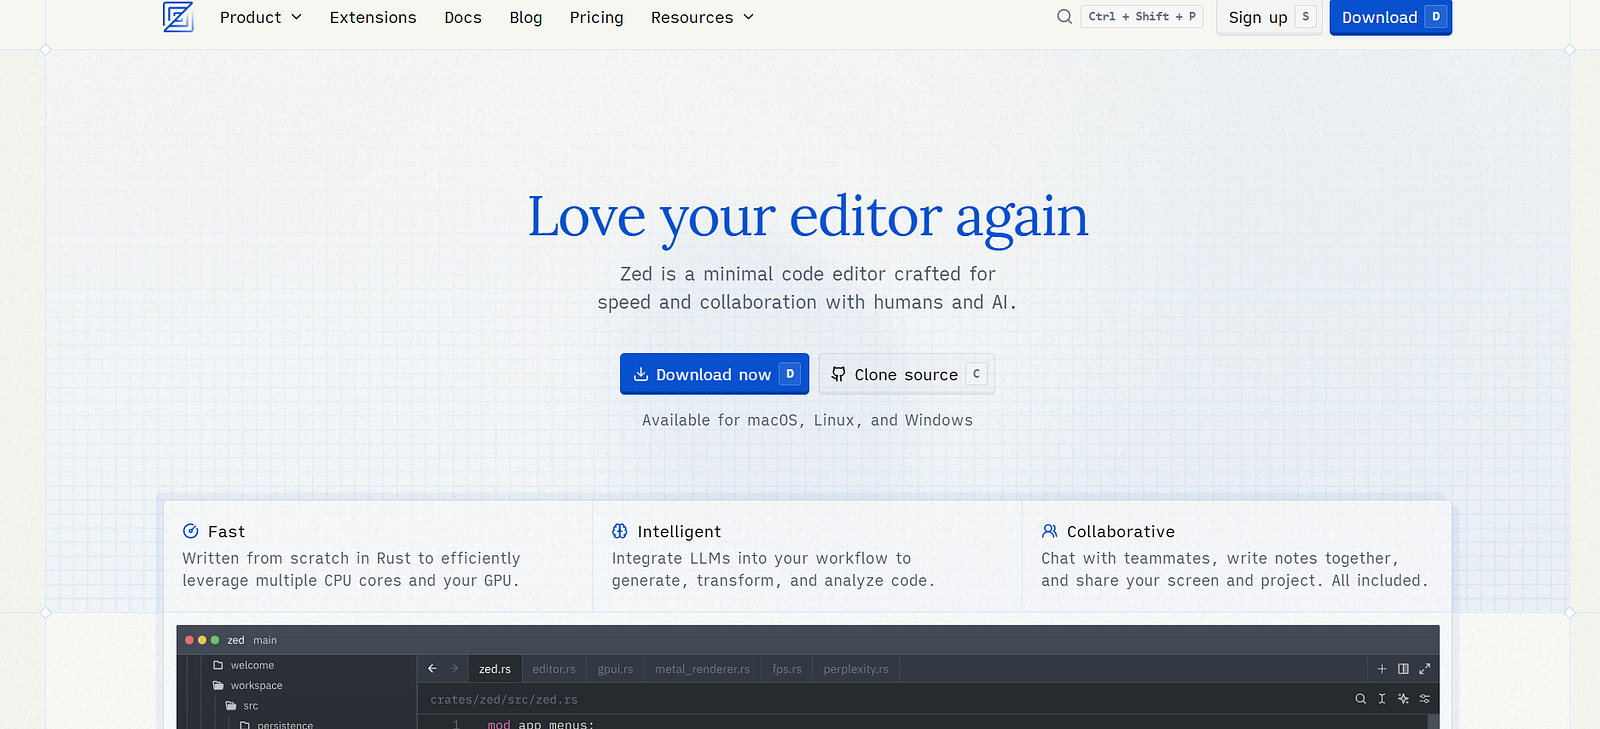Click the zed project name in title bar

coord(236,640)
